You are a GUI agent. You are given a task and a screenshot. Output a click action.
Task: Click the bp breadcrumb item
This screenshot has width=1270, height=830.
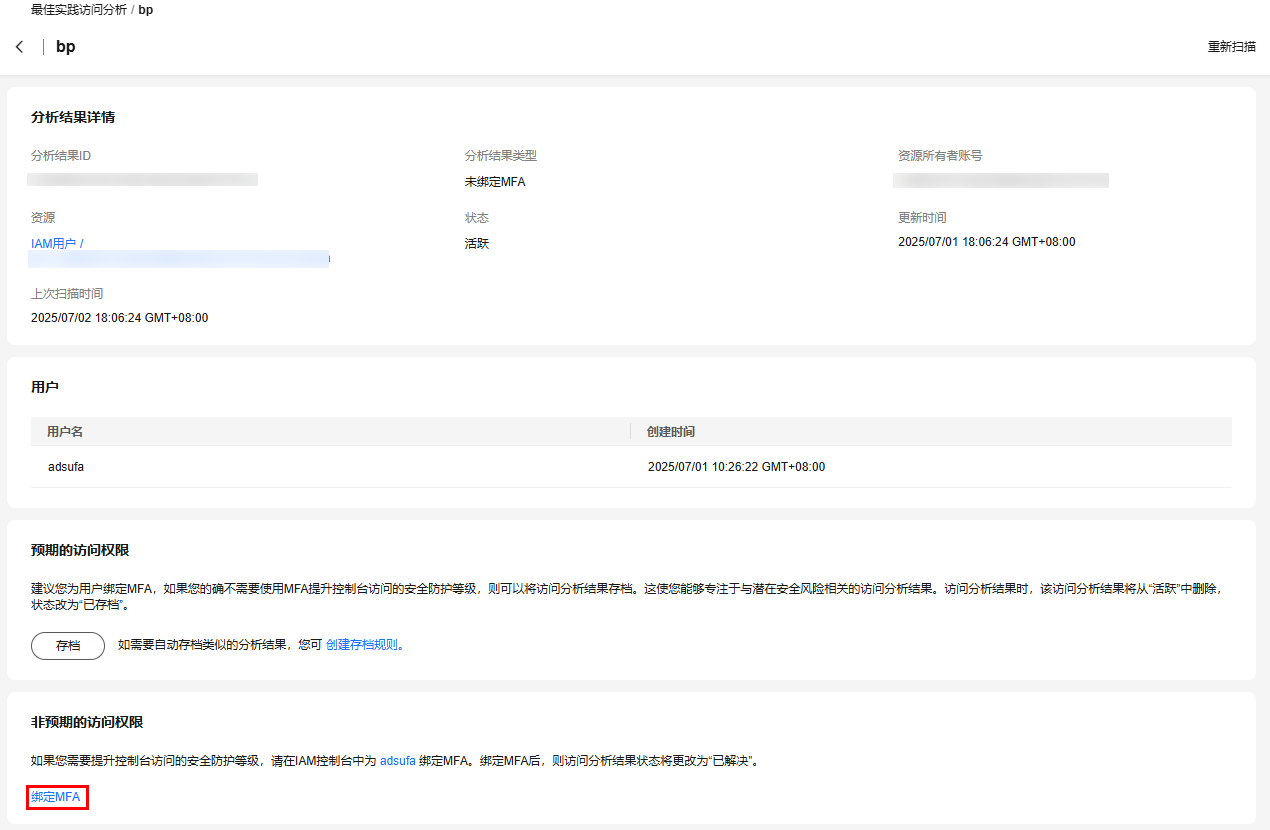[146, 10]
